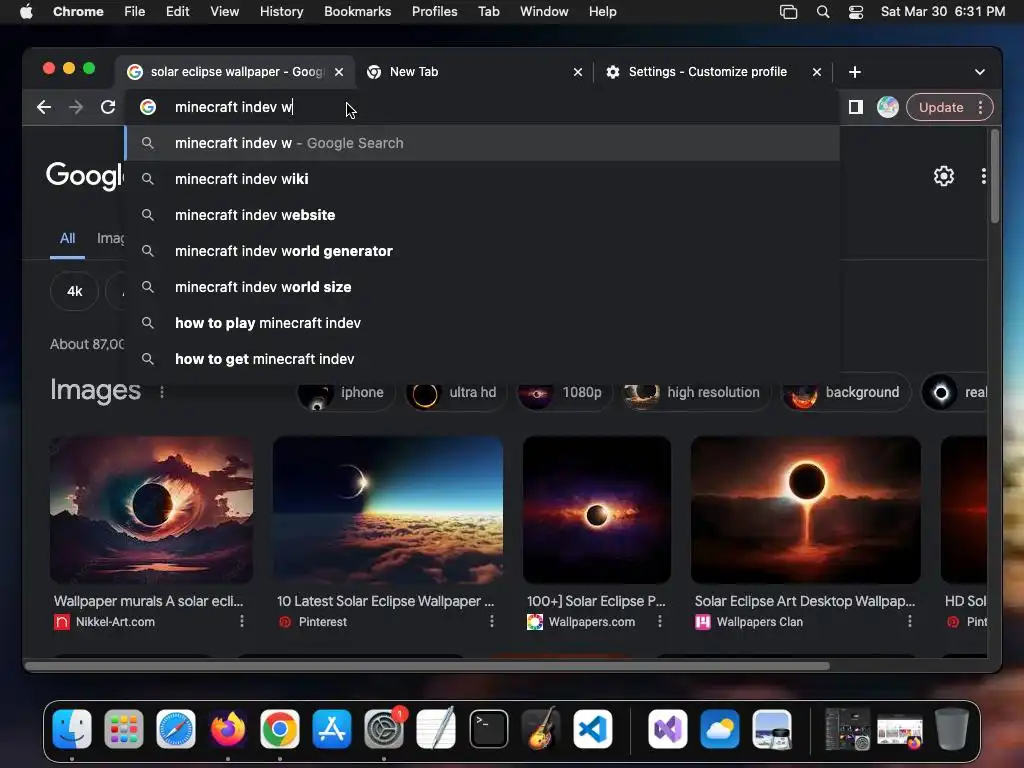Open '10 Latest Solar Eclipse Wallpaper' link
This screenshot has height=768, width=1024.
(385, 601)
